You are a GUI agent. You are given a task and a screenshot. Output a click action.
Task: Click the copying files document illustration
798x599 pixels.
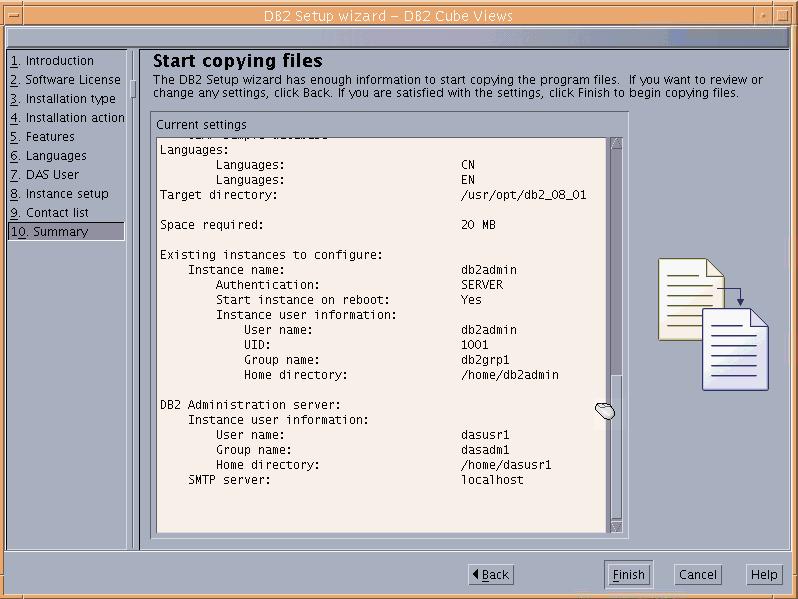[x=713, y=324]
